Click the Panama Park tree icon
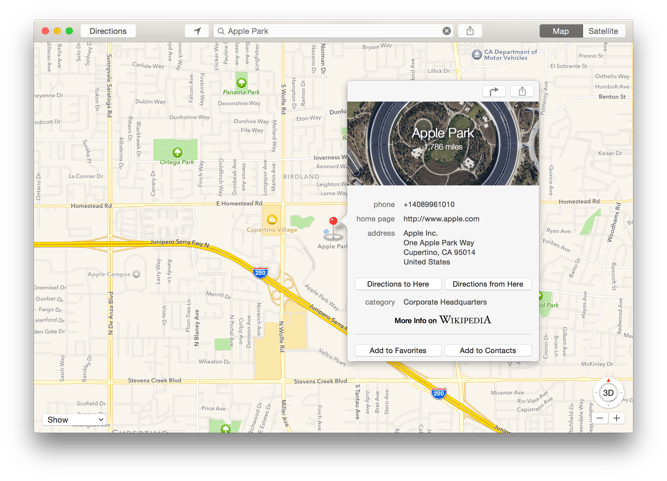The image size is (667, 481). [x=241, y=82]
